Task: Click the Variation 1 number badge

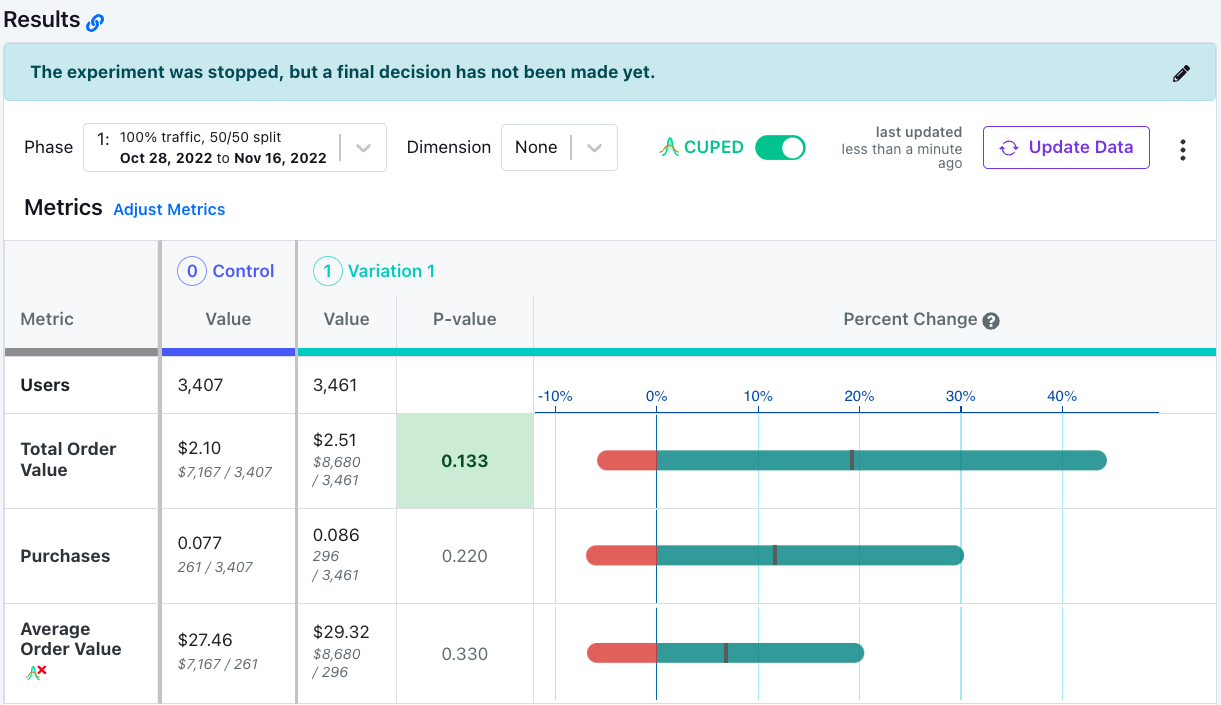Action: click(327, 271)
